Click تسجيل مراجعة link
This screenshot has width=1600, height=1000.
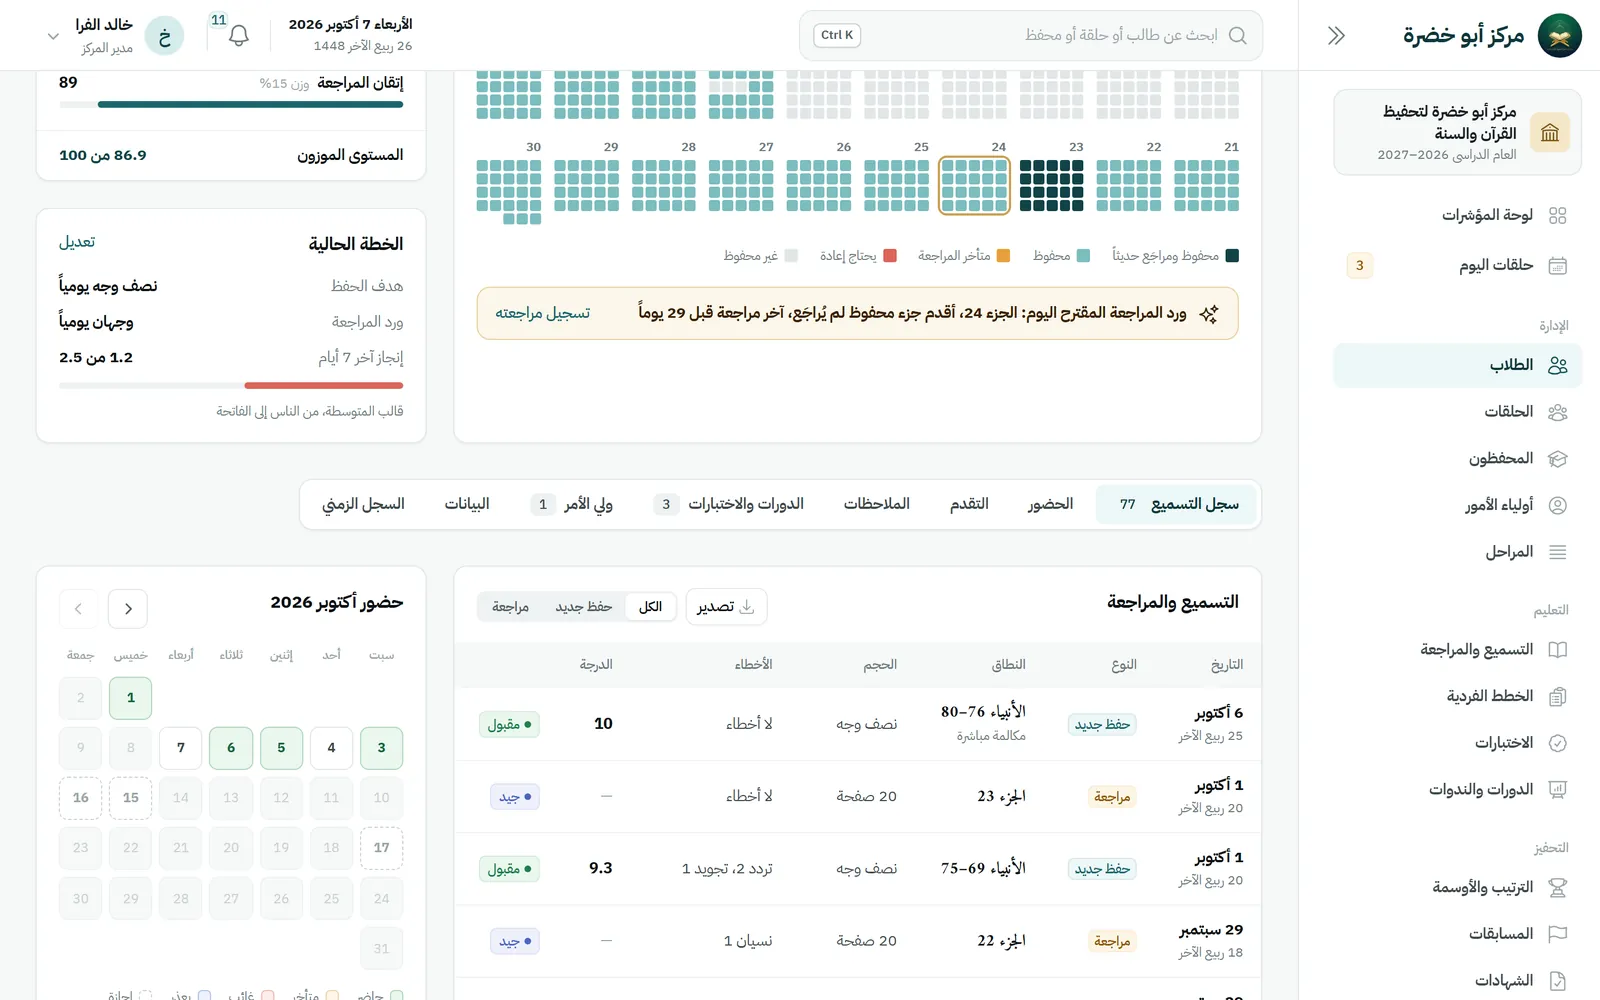(543, 313)
